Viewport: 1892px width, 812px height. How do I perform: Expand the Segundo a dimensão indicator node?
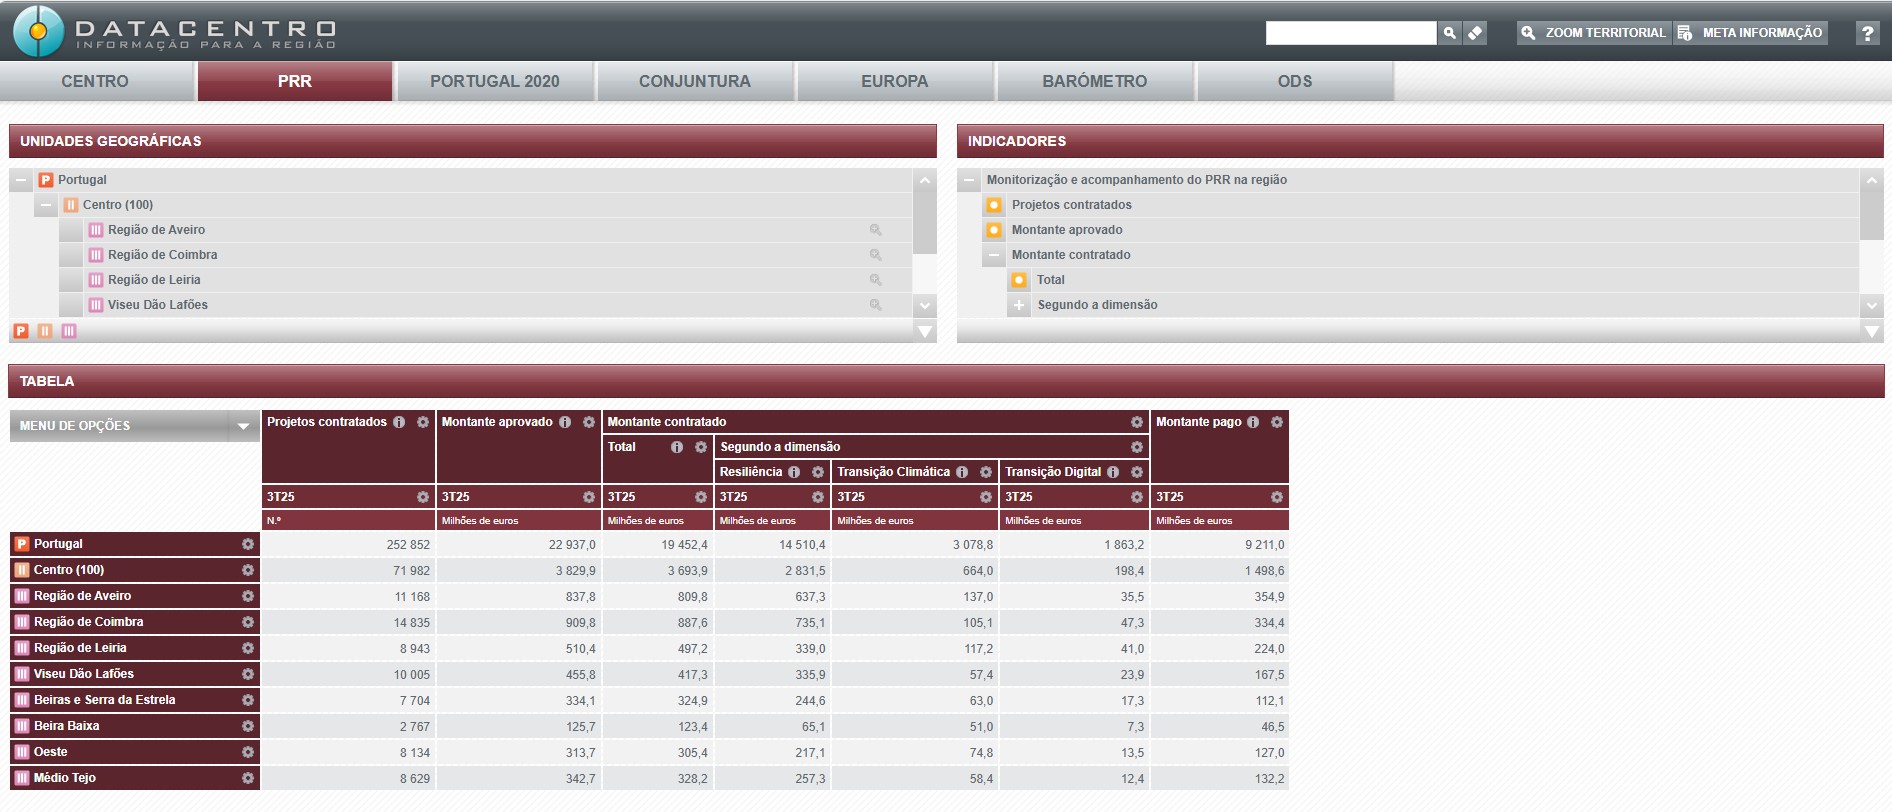click(x=1019, y=305)
